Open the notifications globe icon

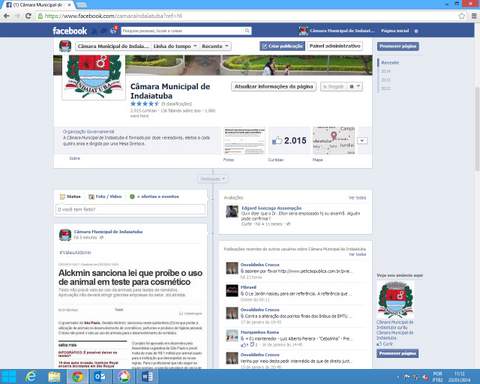(x=114, y=30)
